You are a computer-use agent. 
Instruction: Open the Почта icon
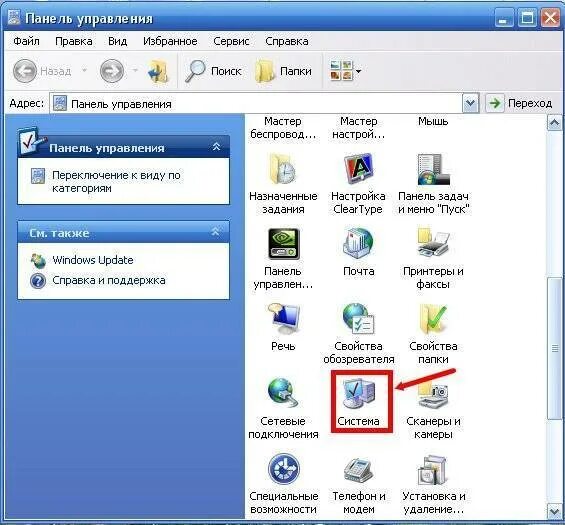358,244
